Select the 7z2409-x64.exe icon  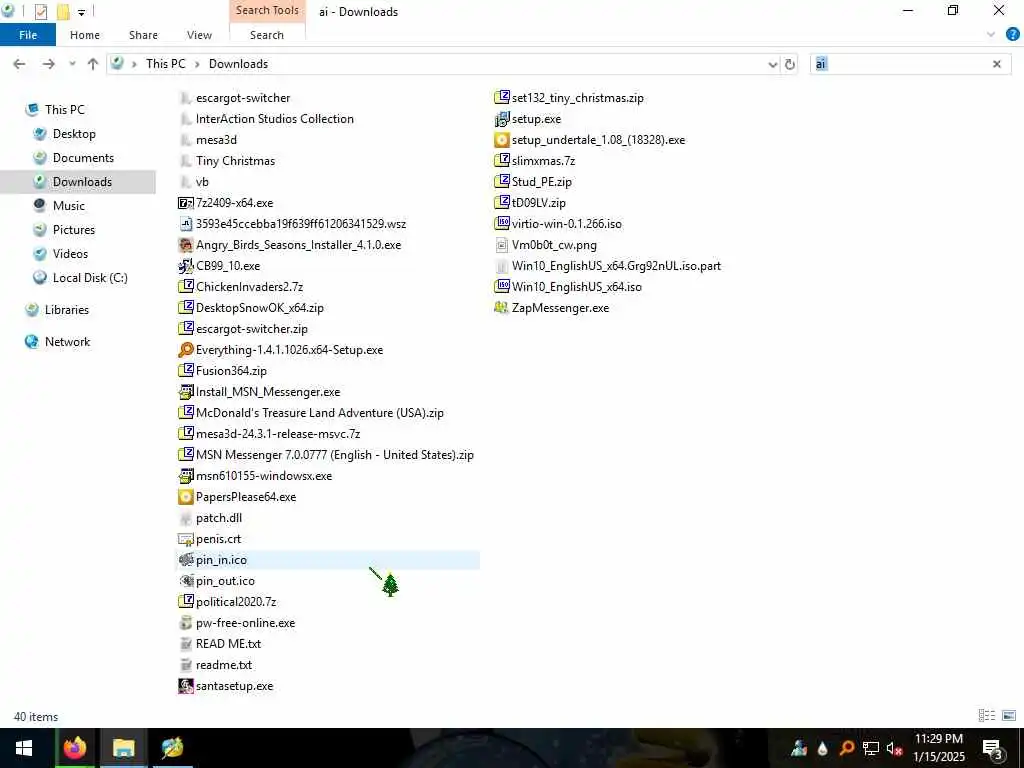pyautogui.click(x=185, y=203)
